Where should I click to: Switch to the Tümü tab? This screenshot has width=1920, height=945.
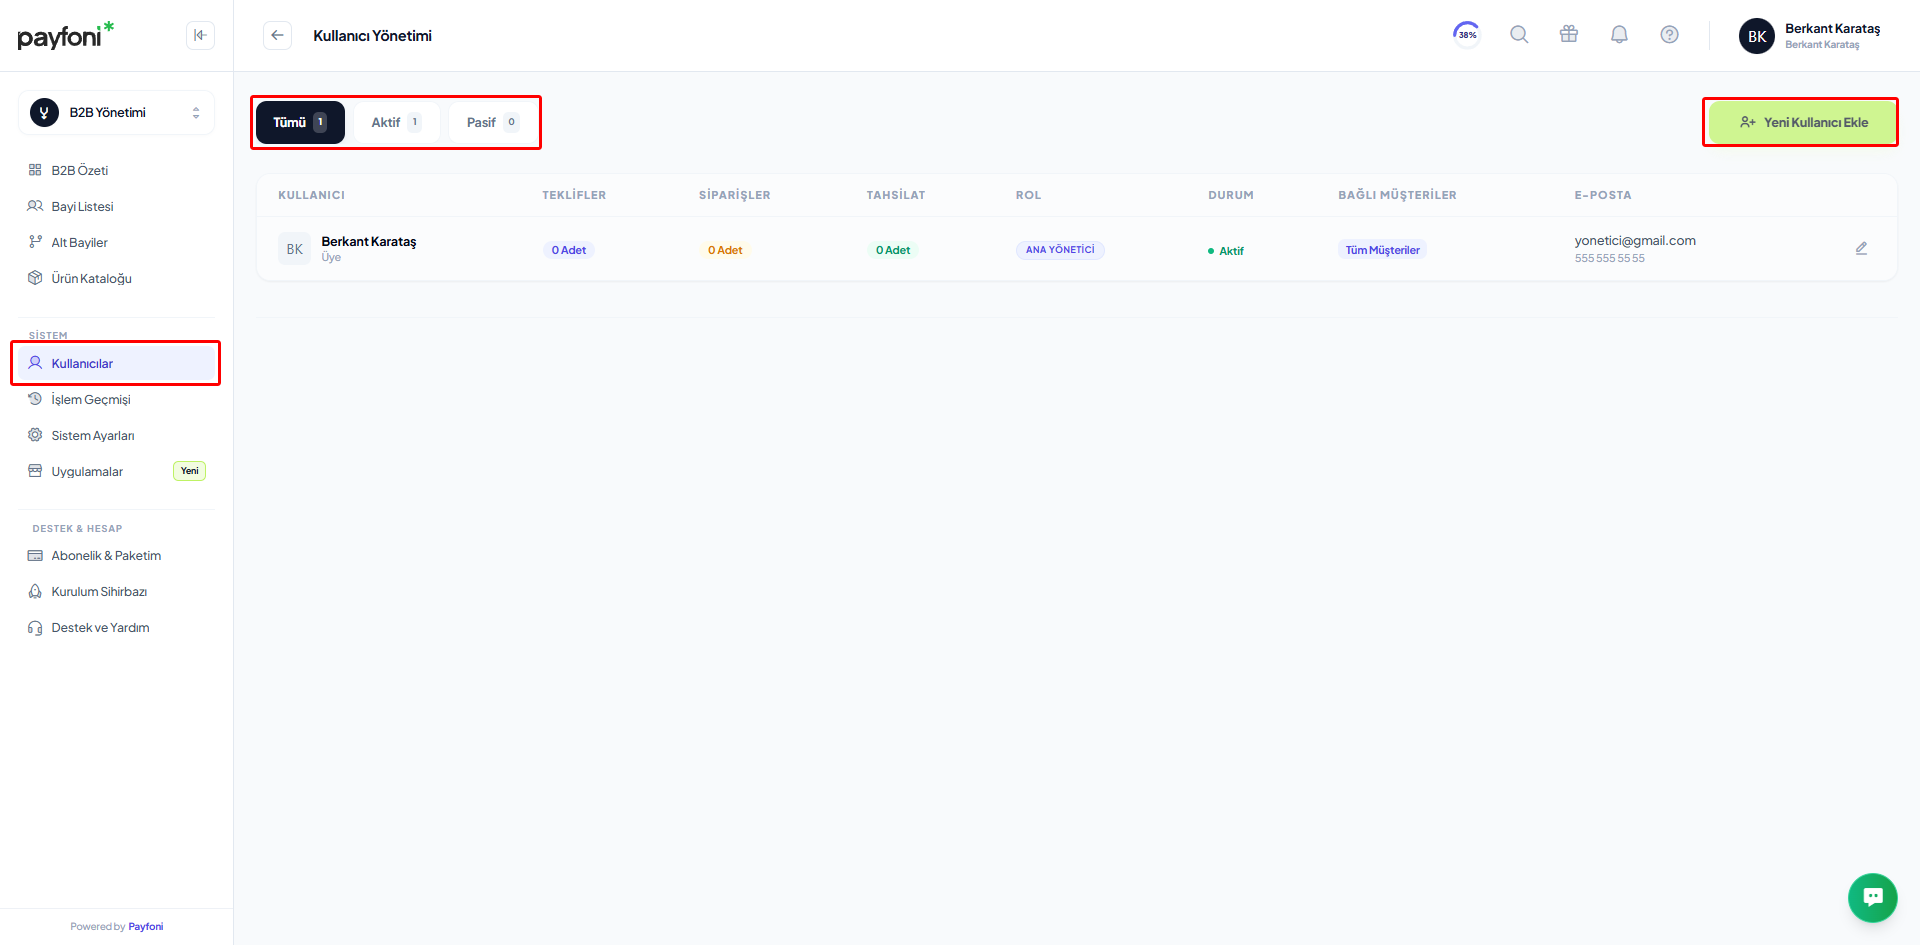point(300,122)
